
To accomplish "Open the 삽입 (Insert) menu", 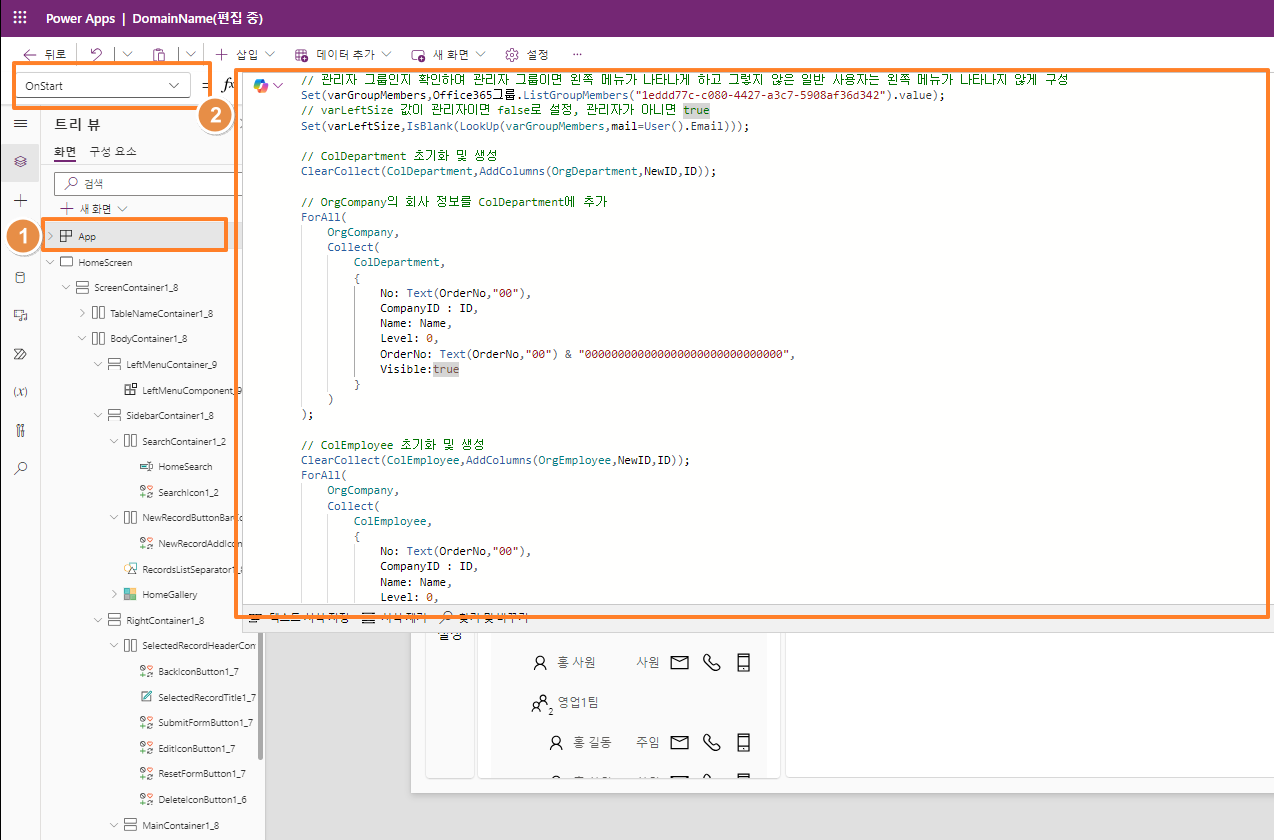I will point(244,54).
